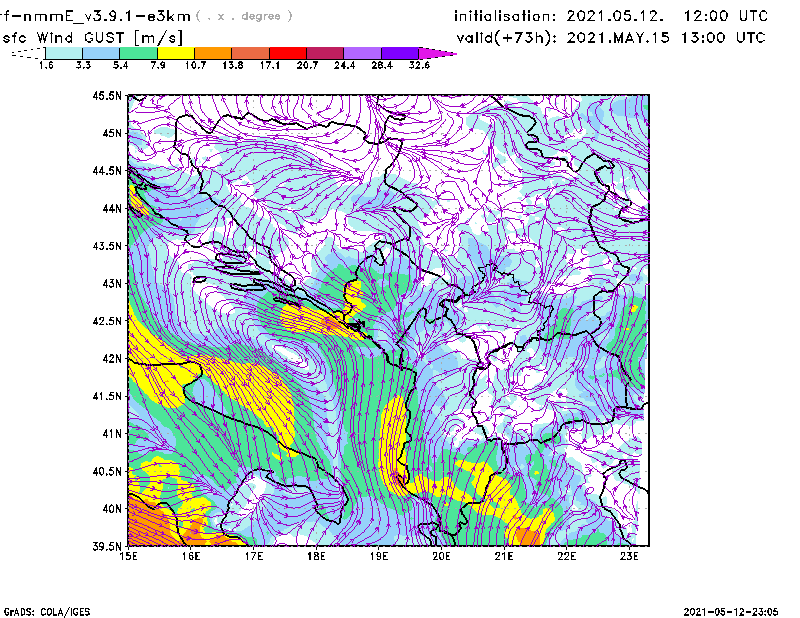
Task: Click the '7.9' colorbar value label
Action: [x=158, y=65]
